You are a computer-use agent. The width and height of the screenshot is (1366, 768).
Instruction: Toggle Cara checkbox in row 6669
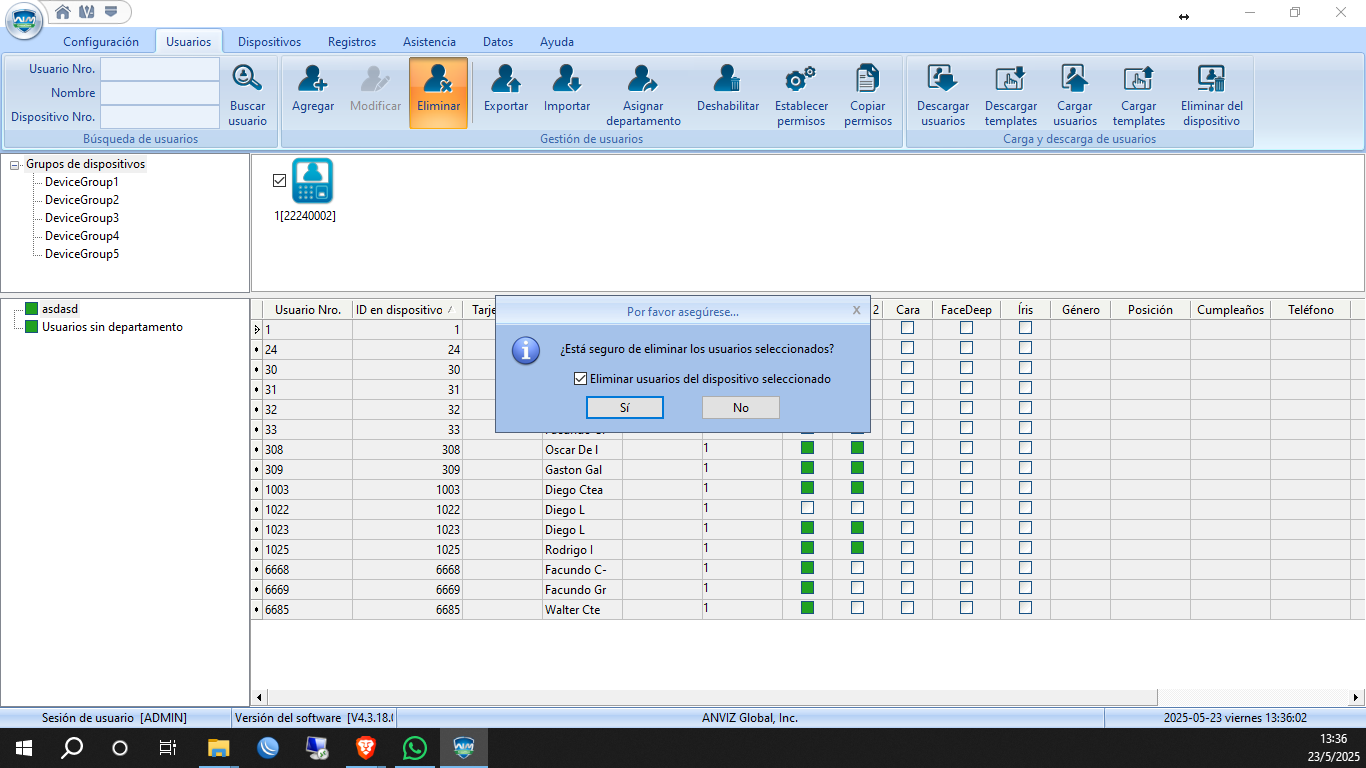coord(907,588)
